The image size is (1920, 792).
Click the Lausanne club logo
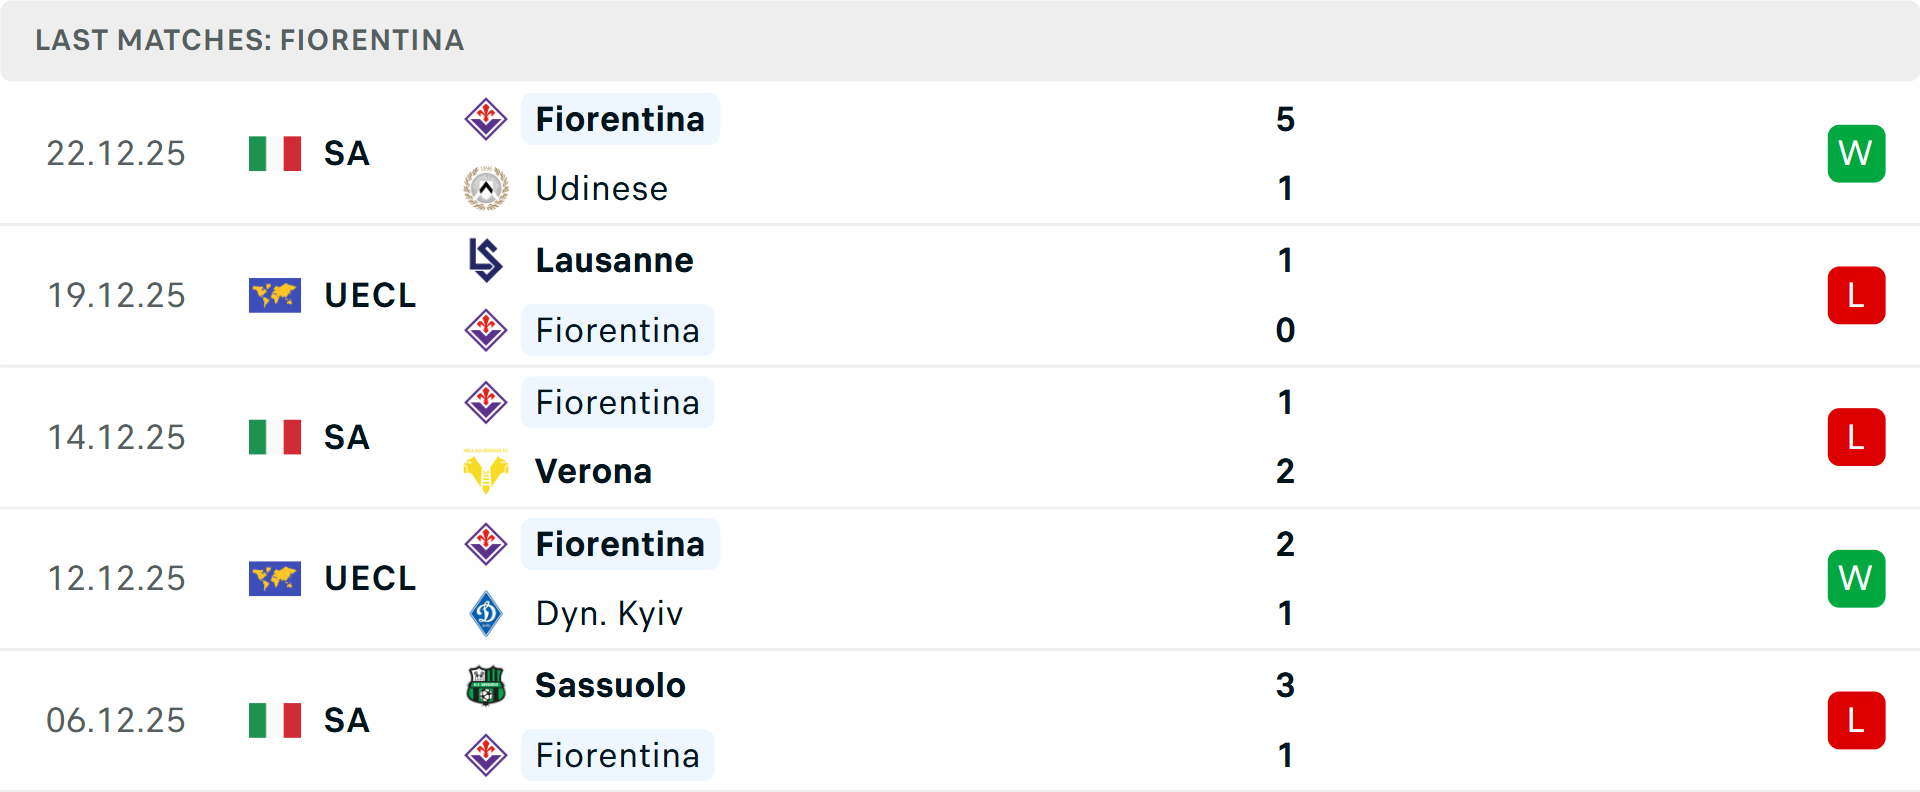point(486,260)
